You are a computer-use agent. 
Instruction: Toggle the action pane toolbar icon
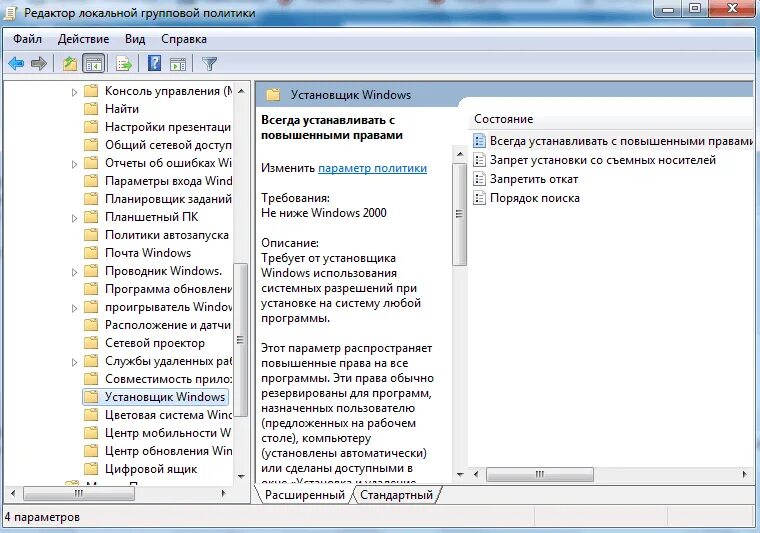(x=178, y=63)
